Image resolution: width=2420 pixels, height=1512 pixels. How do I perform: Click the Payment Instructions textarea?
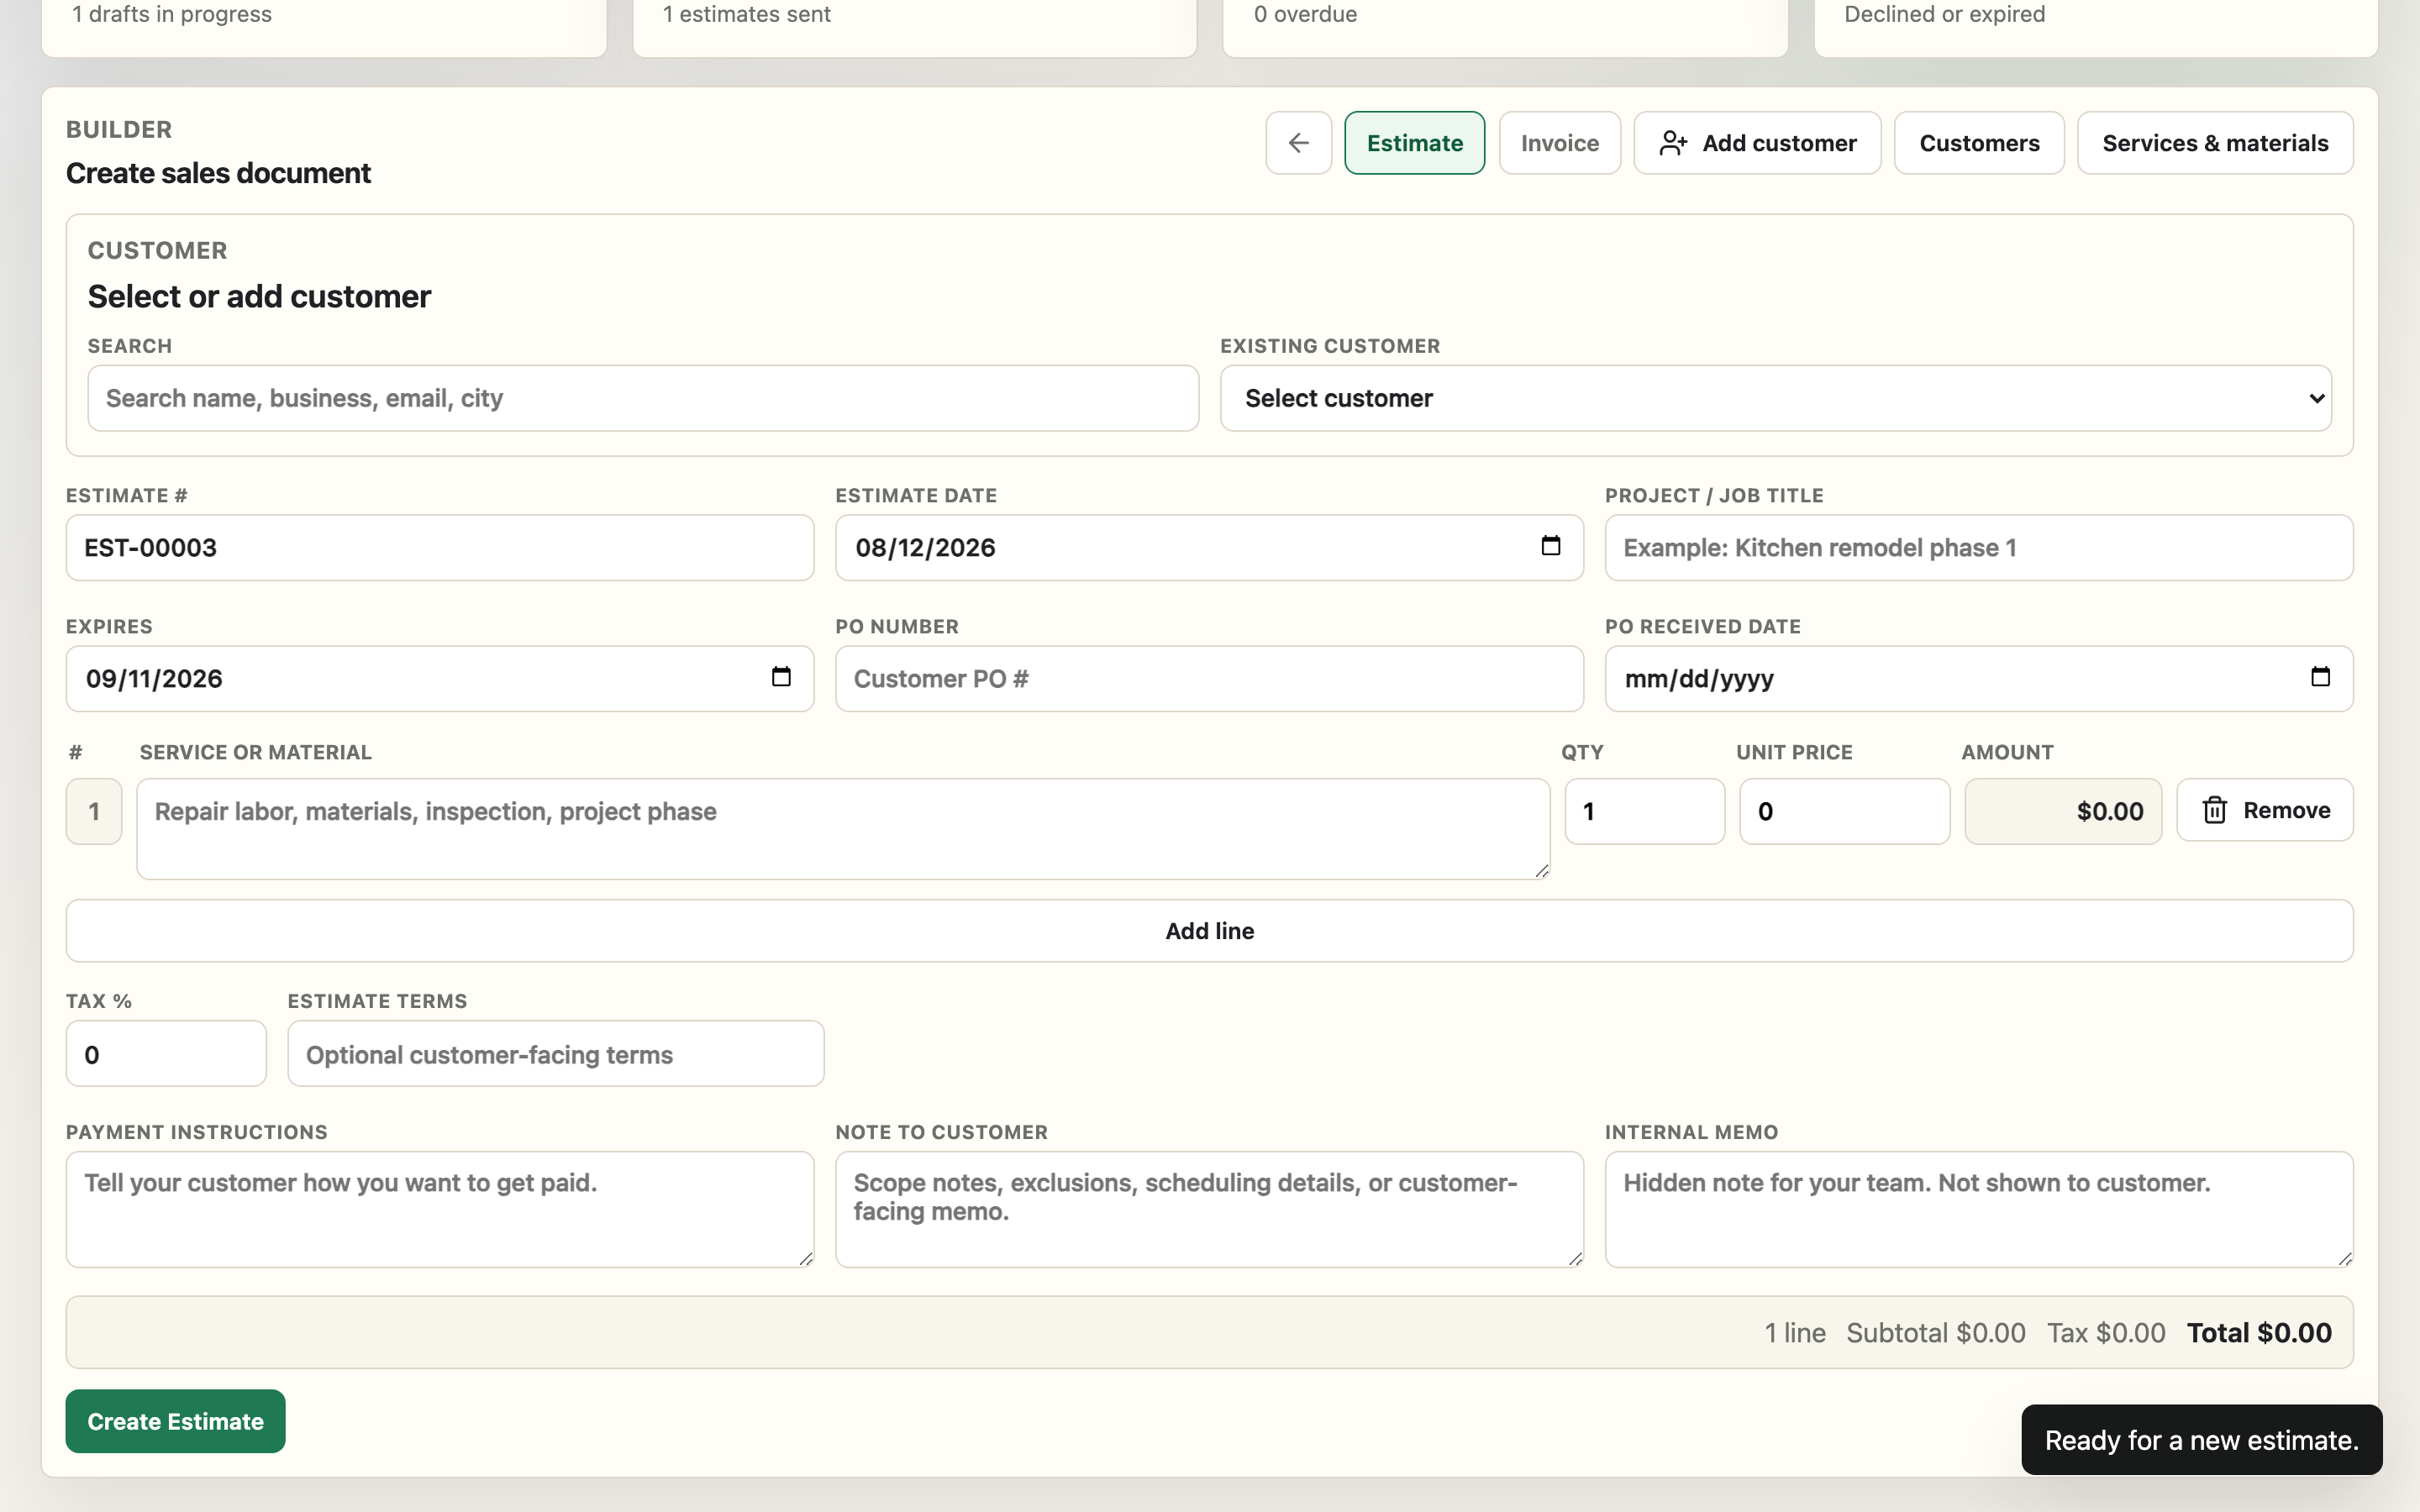440,1209
